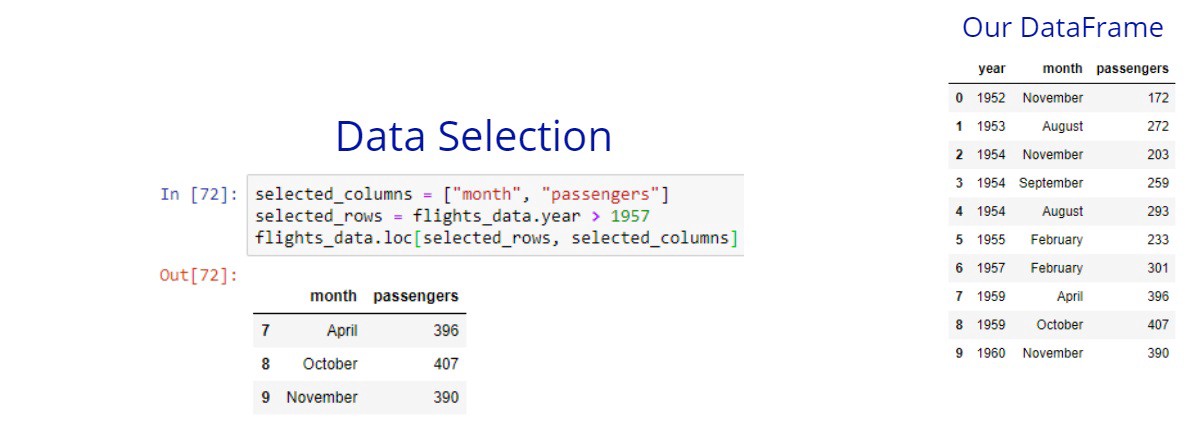Click the "Data Selection" heading

(x=473, y=137)
